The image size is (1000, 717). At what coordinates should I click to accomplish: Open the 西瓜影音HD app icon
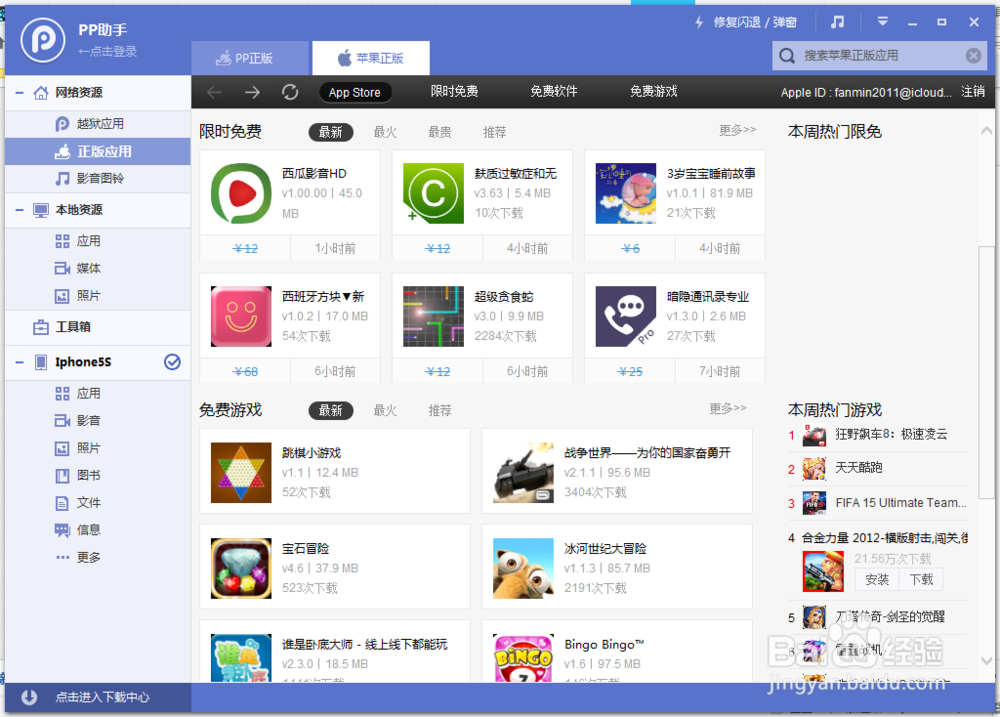pyautogui.click(x=241, y=193)
